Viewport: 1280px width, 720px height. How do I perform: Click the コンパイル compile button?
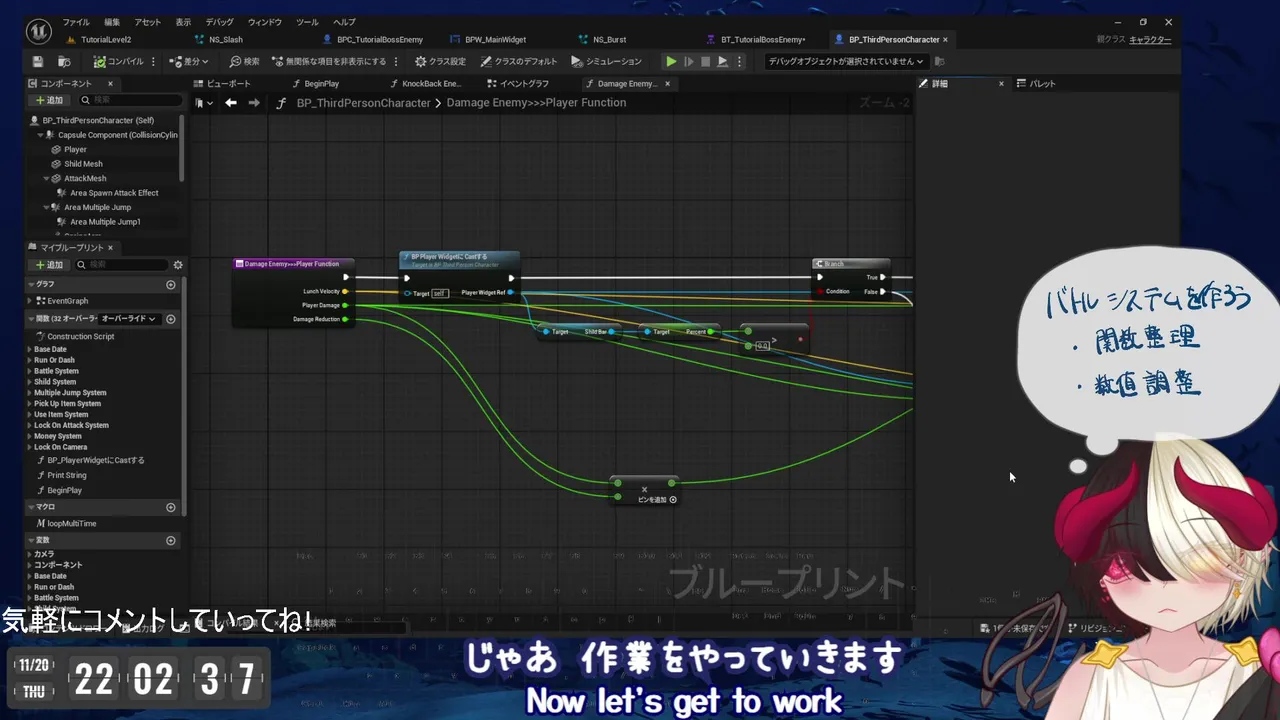(119, 61)
